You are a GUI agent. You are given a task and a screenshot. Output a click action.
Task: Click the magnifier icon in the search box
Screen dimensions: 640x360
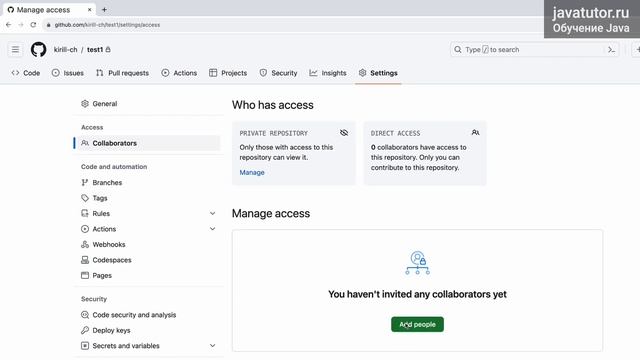pyautogui.click(x=458, y=50)
